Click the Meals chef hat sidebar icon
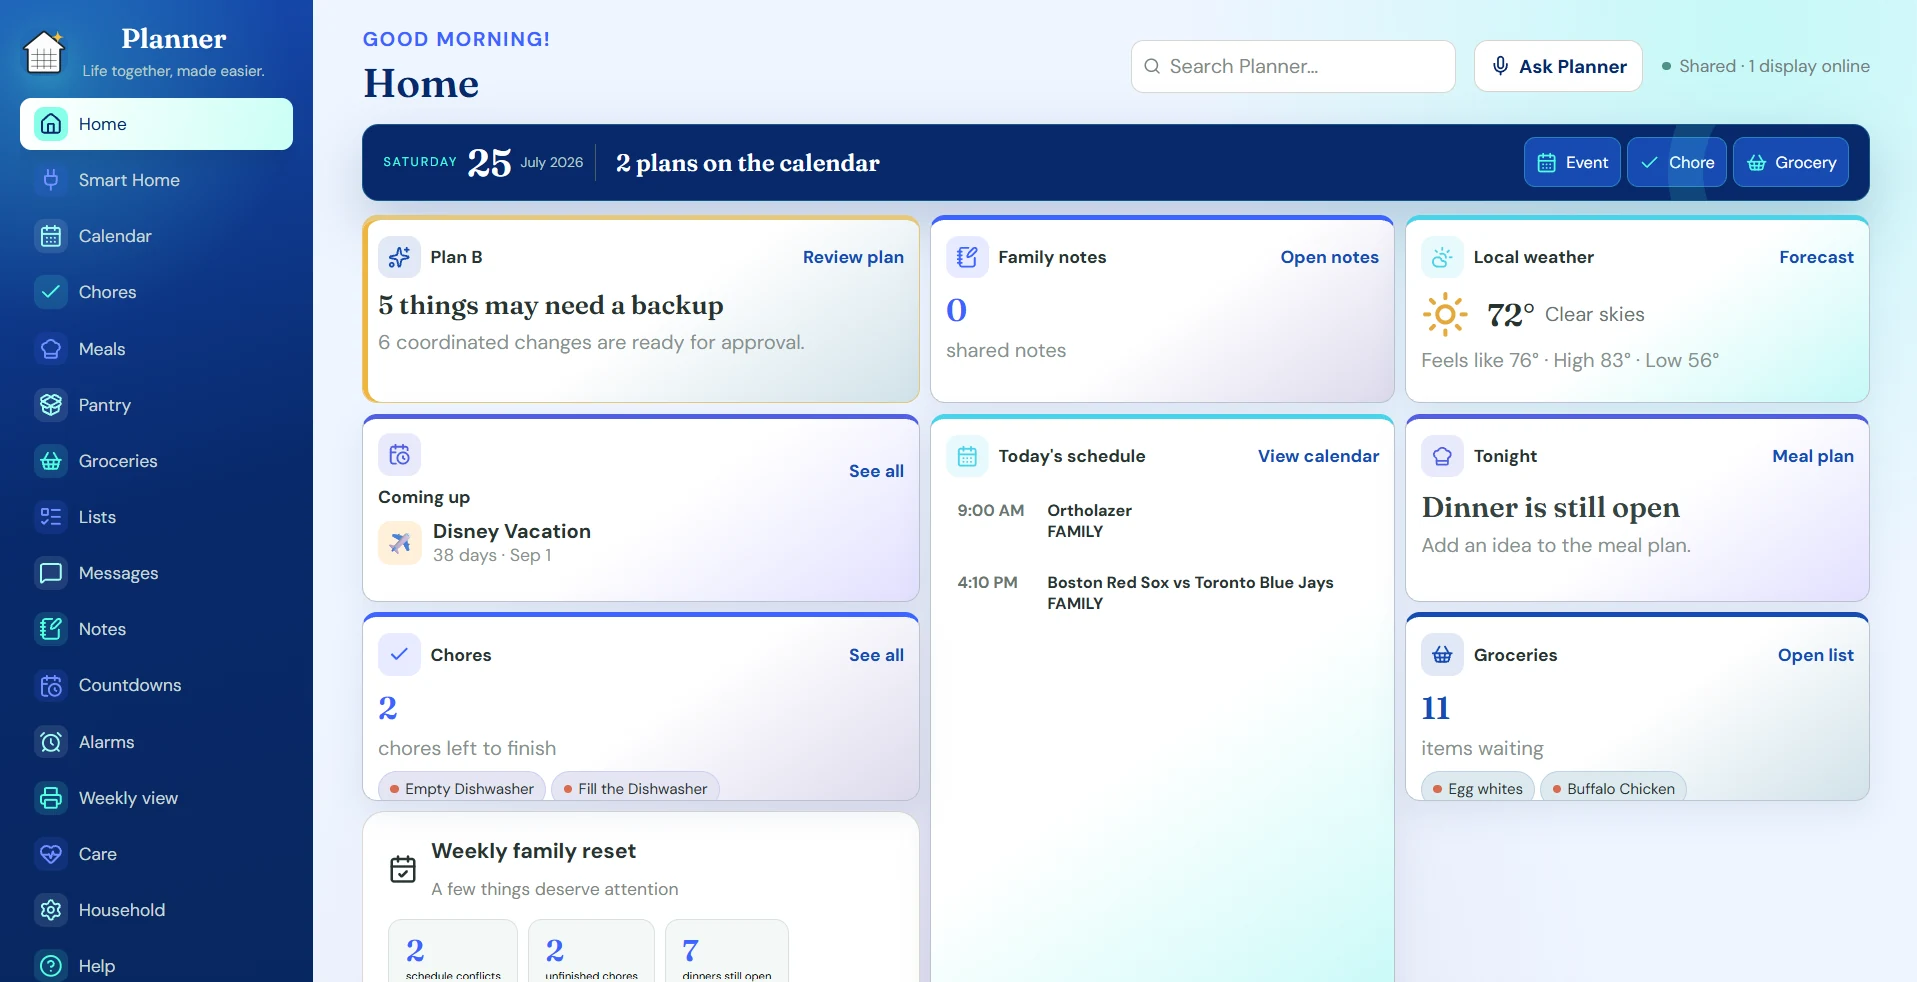The image size is (1917, 982). pyautogui.click(x=51, y=349)
